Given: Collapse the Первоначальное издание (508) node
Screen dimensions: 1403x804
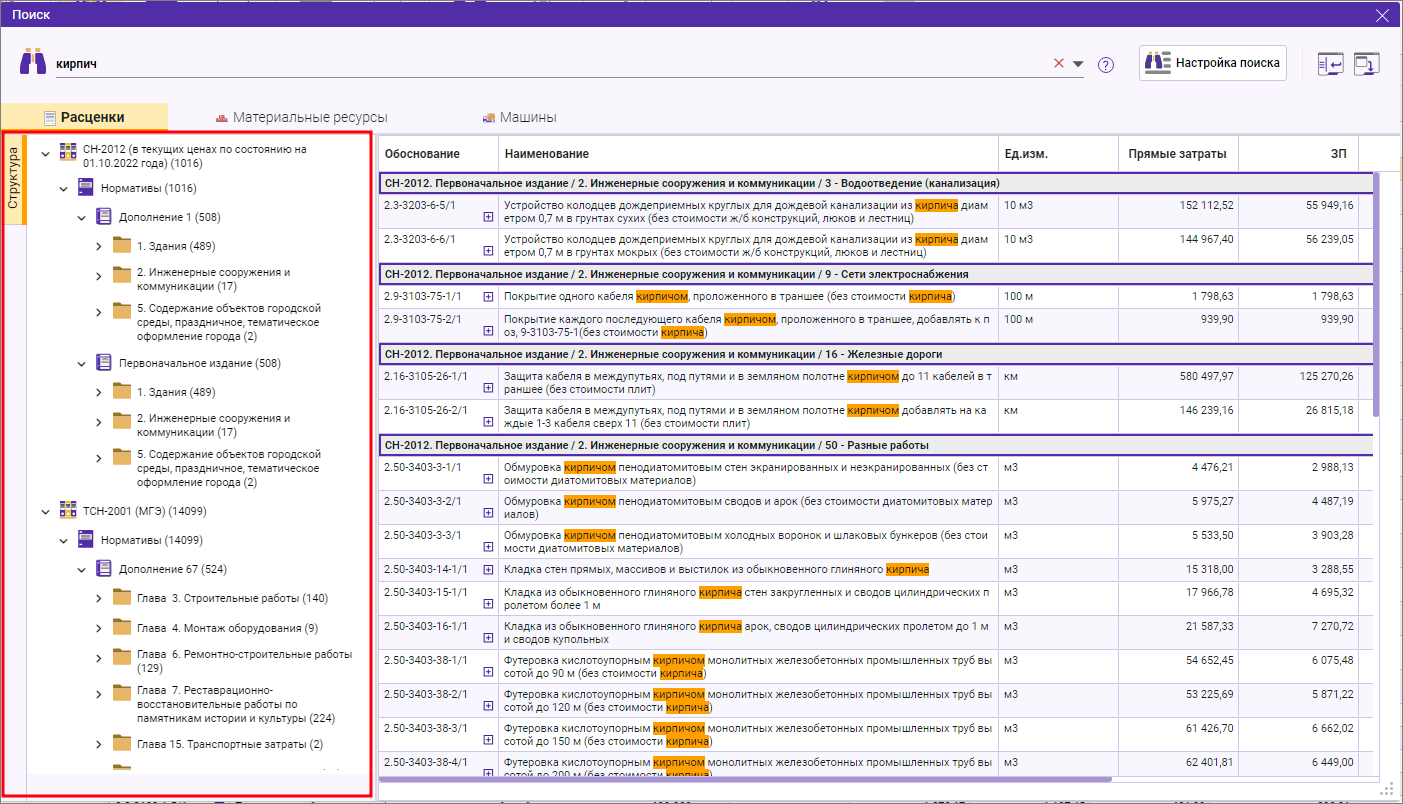Looking at the screenshot, I should pyautogui.click(x=82, y=364).
